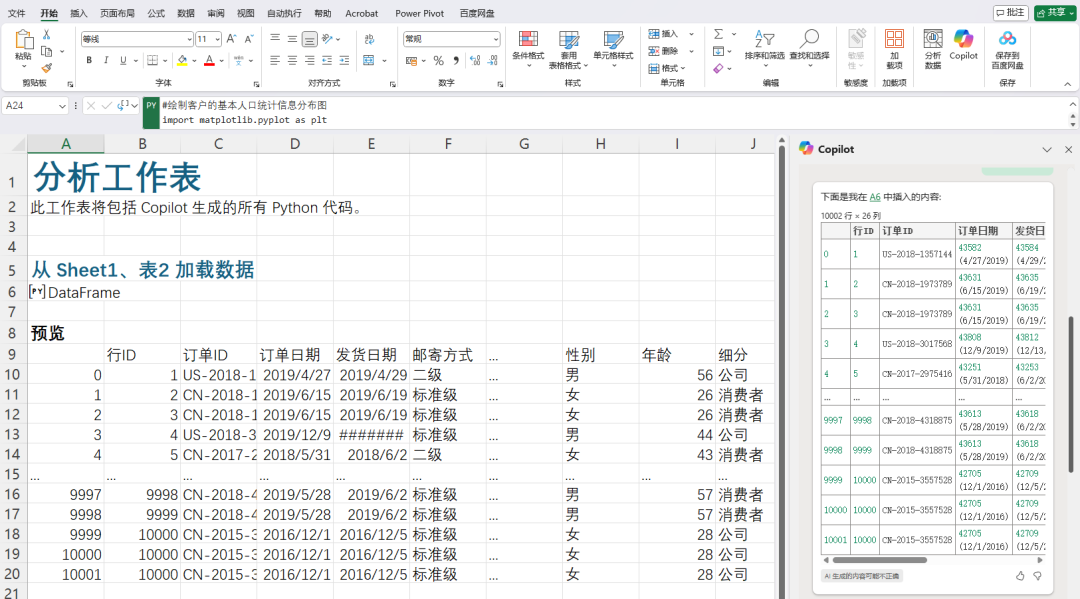Toggle italic formatting

[x=106, y=60]
